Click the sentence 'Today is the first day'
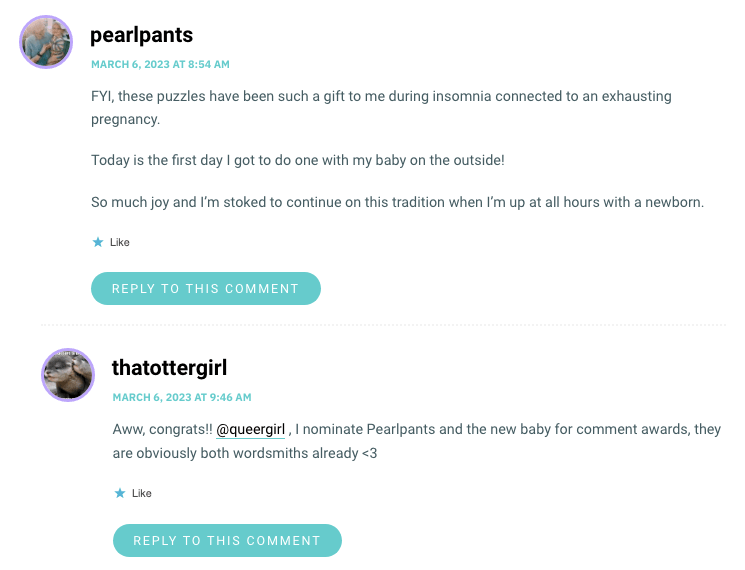This screenshot has width=745, height=570. pos(297,161)
